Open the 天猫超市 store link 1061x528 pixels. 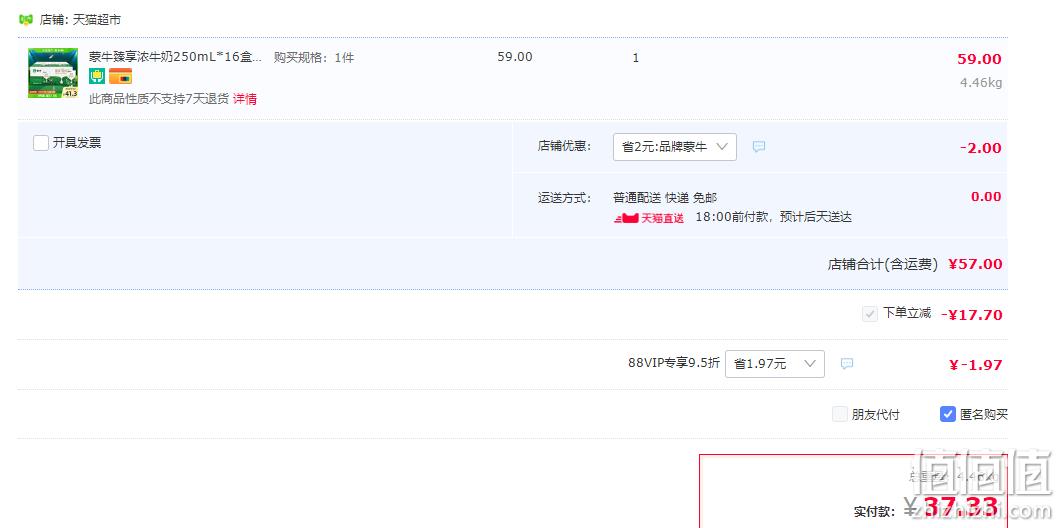click(x=97, y=20)
